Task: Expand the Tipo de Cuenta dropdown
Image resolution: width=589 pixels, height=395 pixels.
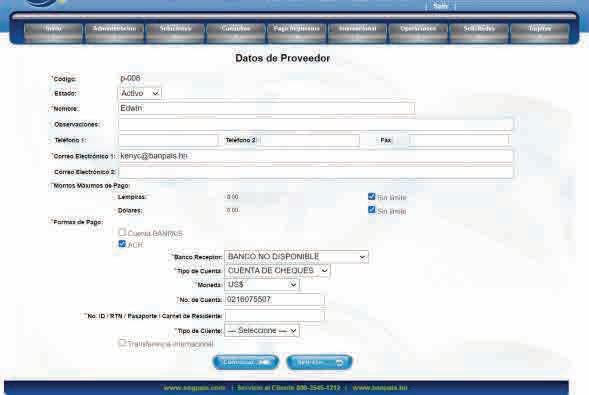Action: (277, 271)
